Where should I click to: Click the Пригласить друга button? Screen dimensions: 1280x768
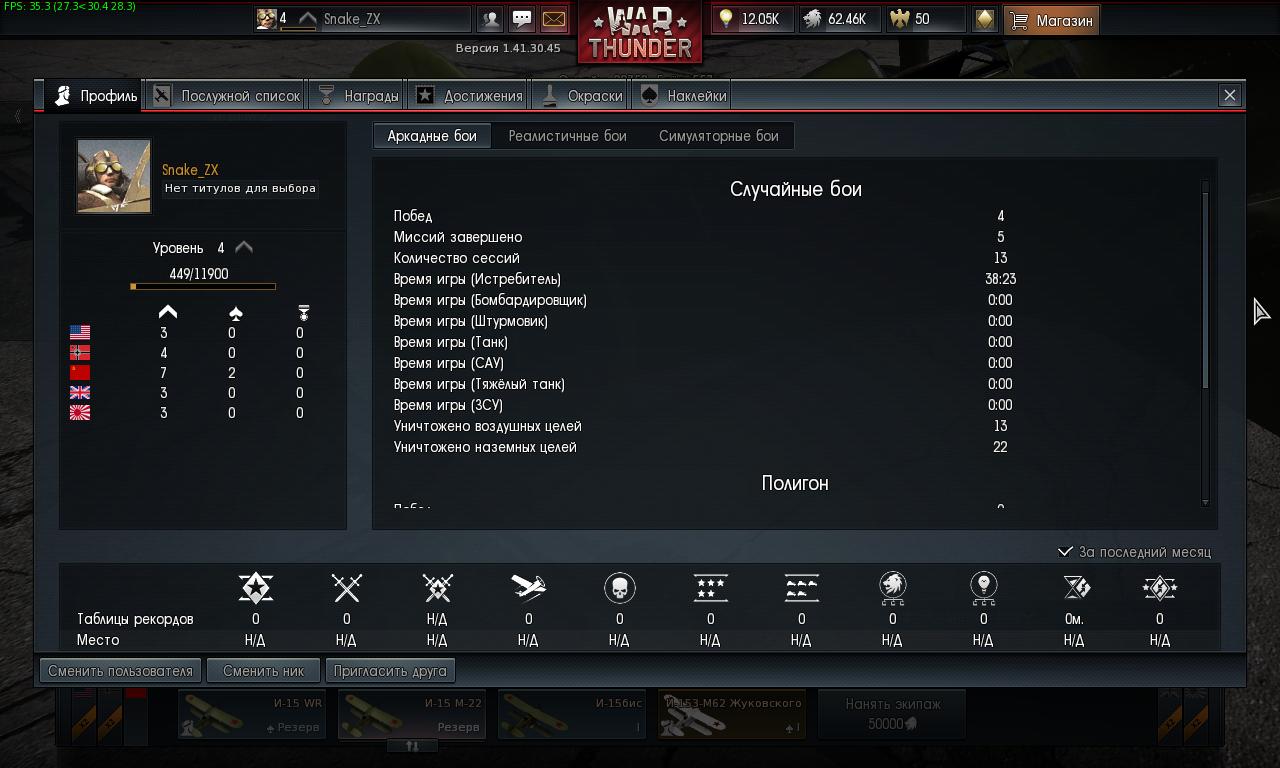click(x=389, y=670)
